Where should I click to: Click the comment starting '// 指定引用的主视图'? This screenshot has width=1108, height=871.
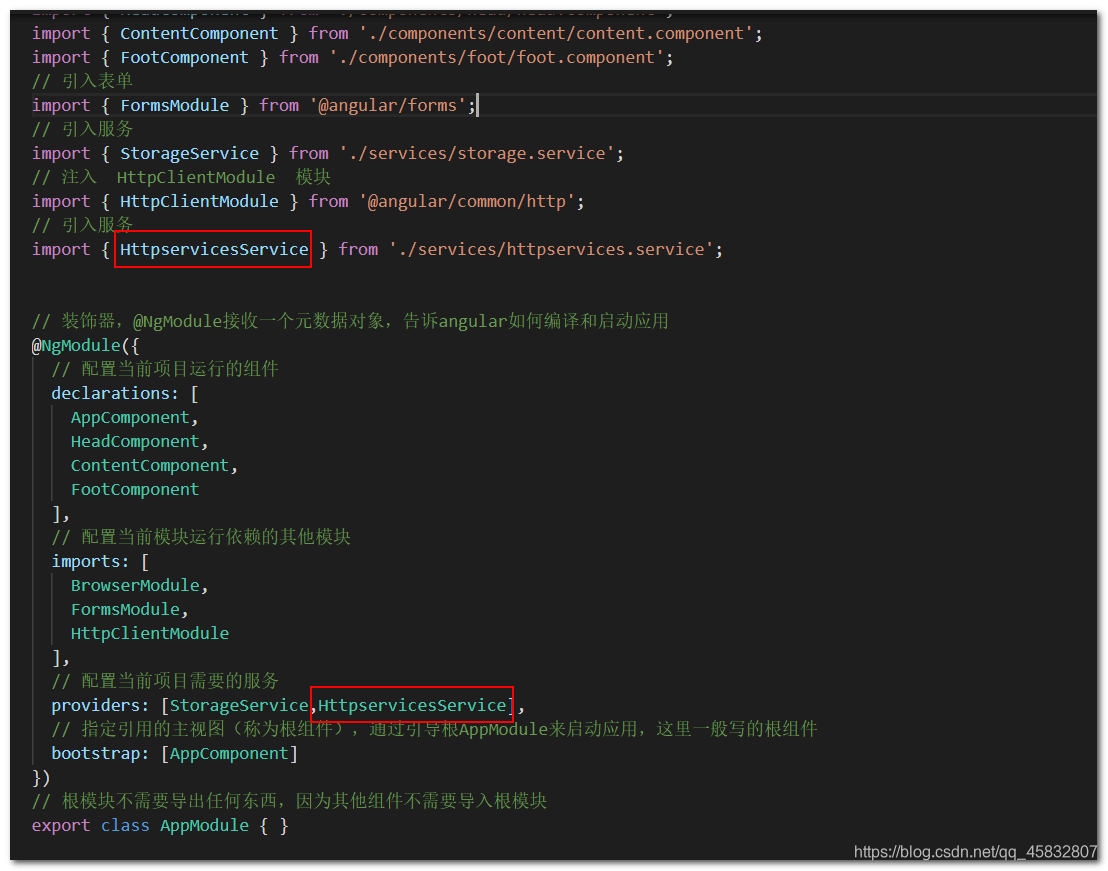coord(434,729)
